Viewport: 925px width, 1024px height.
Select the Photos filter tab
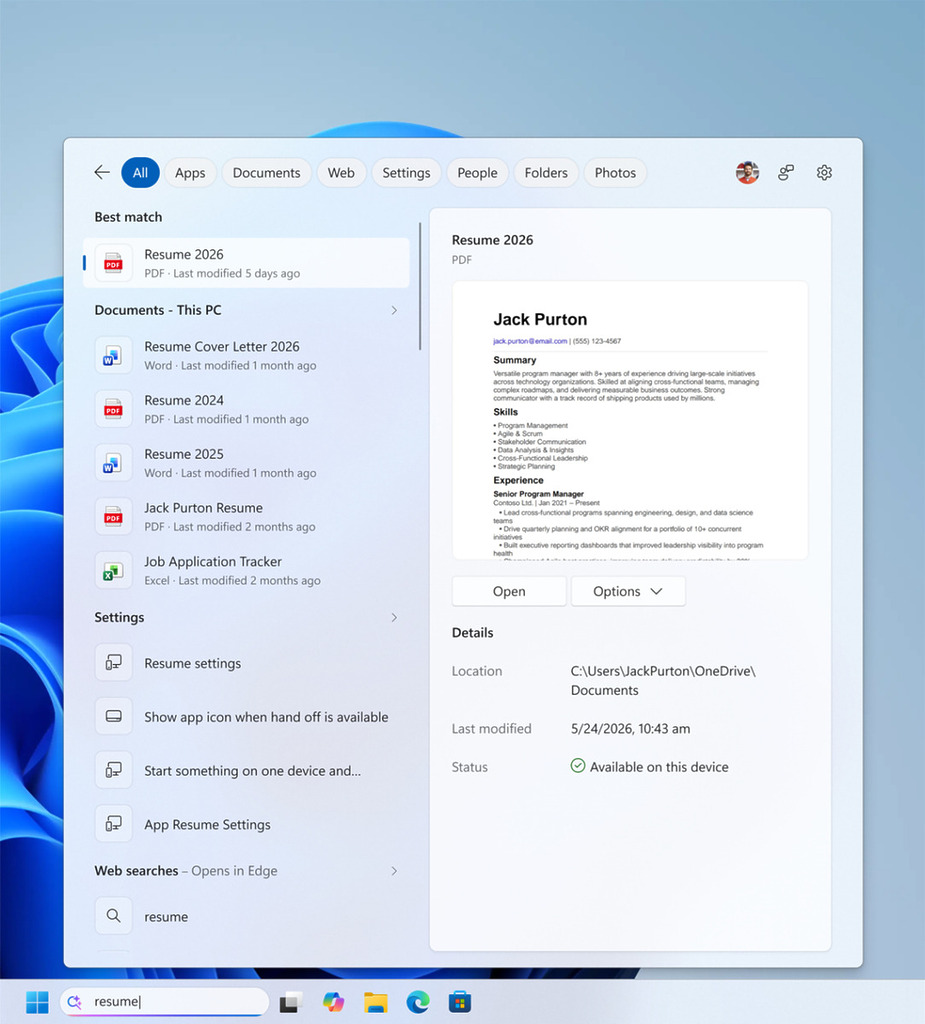(615, 172)
